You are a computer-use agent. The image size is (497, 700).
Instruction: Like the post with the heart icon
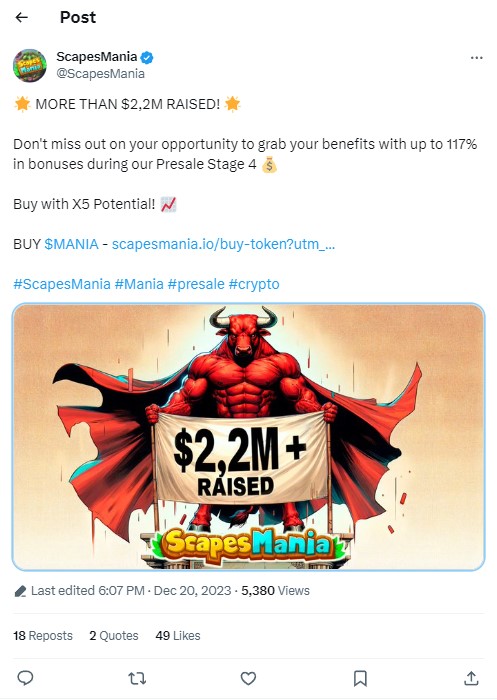[x=248, y=678]
